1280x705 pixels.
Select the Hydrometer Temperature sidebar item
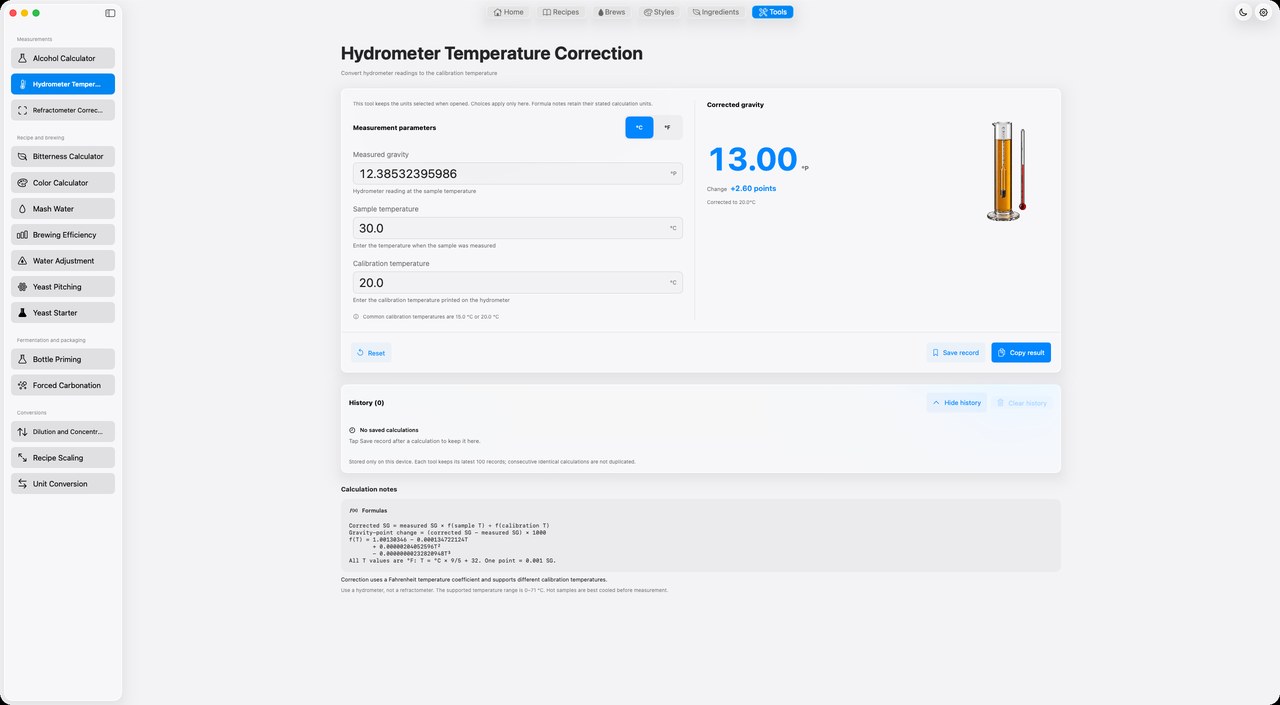coord(63,84)
